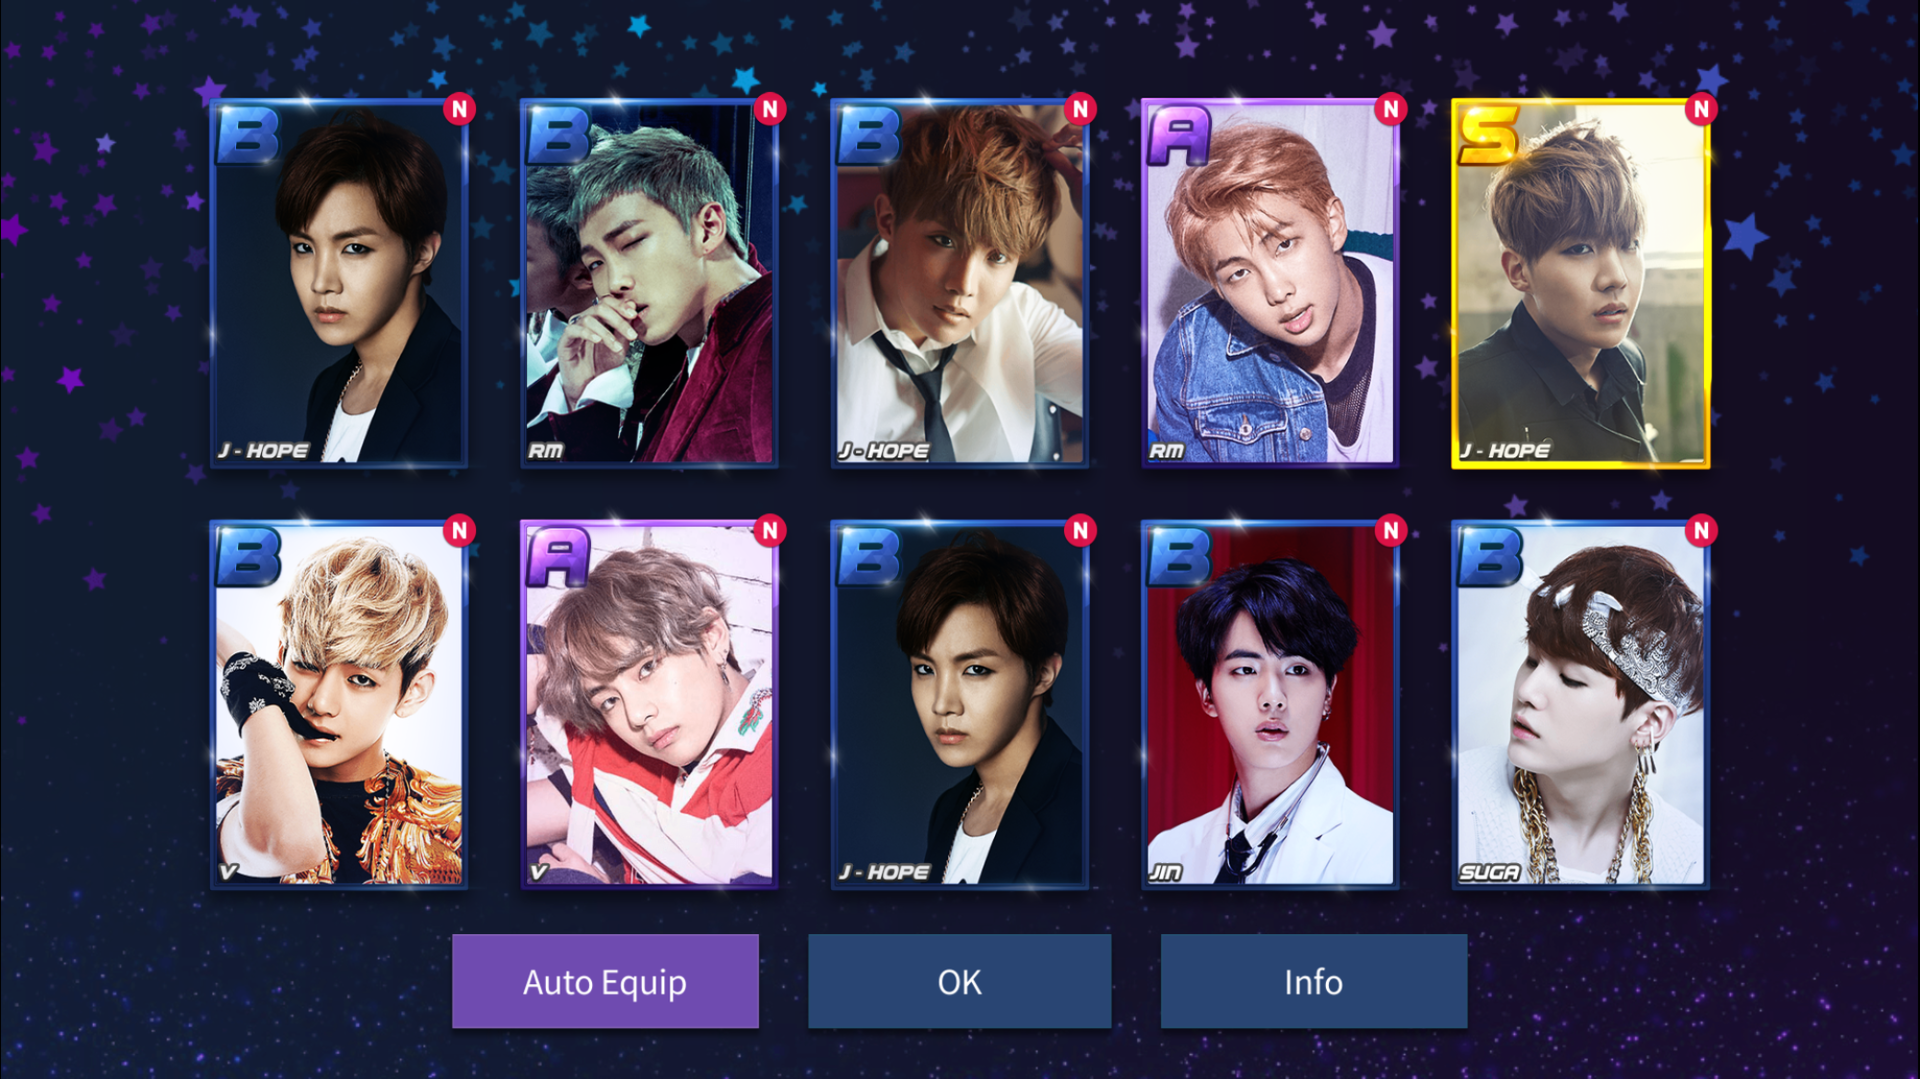The height and width of the screenshot is (1079, 1920).
Task: Click the B rank icon on Jin card
Action: click(1179, 557)
